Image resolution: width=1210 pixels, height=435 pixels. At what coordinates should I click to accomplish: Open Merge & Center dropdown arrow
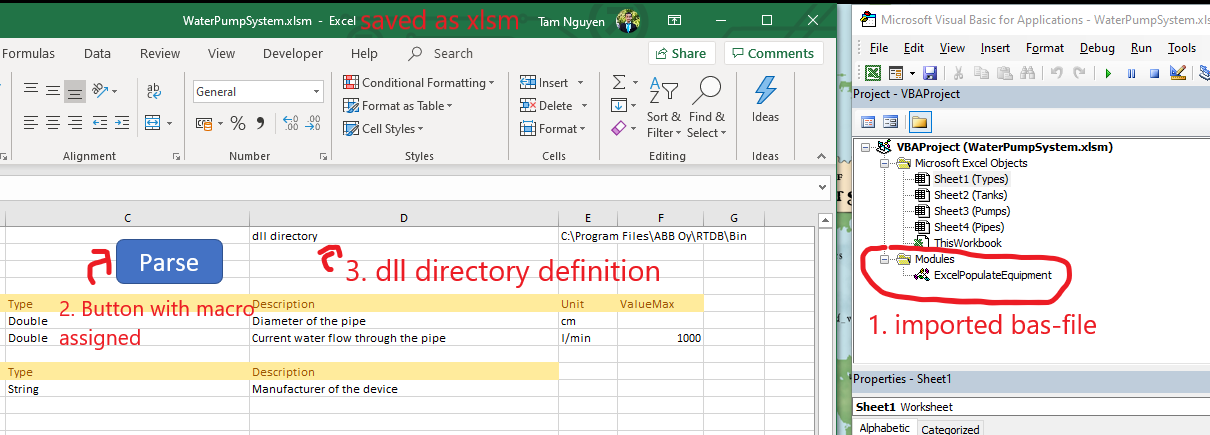tap(168, 123)
